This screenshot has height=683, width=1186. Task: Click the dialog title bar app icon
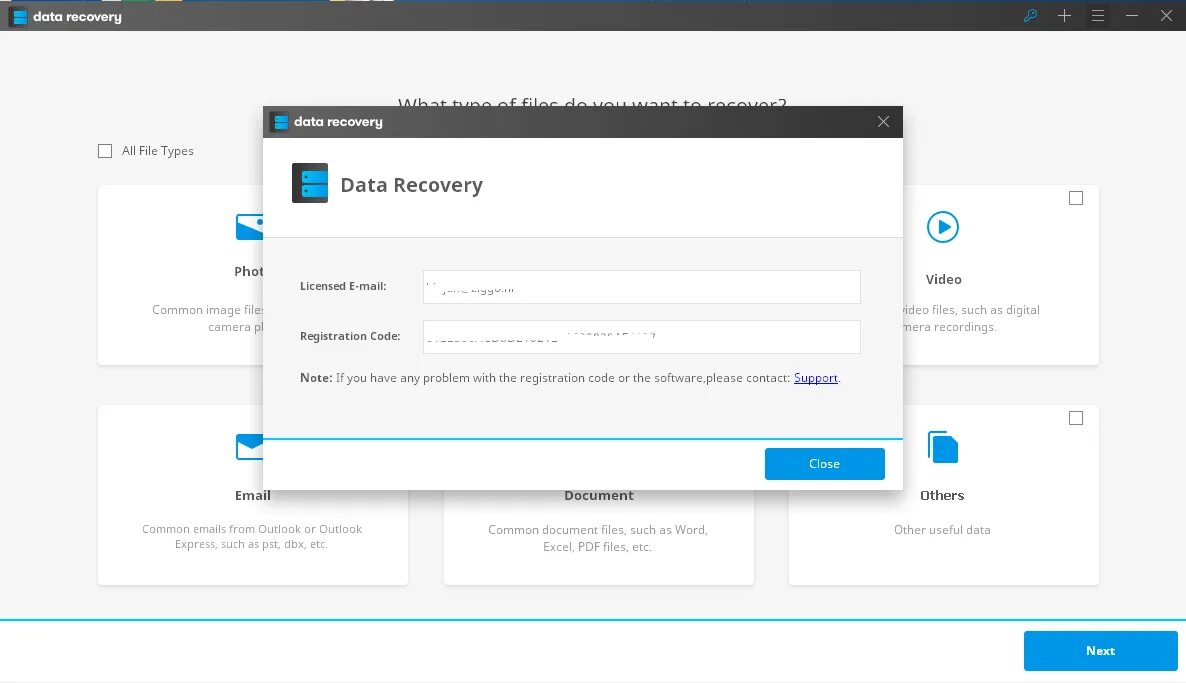[281, 122]
